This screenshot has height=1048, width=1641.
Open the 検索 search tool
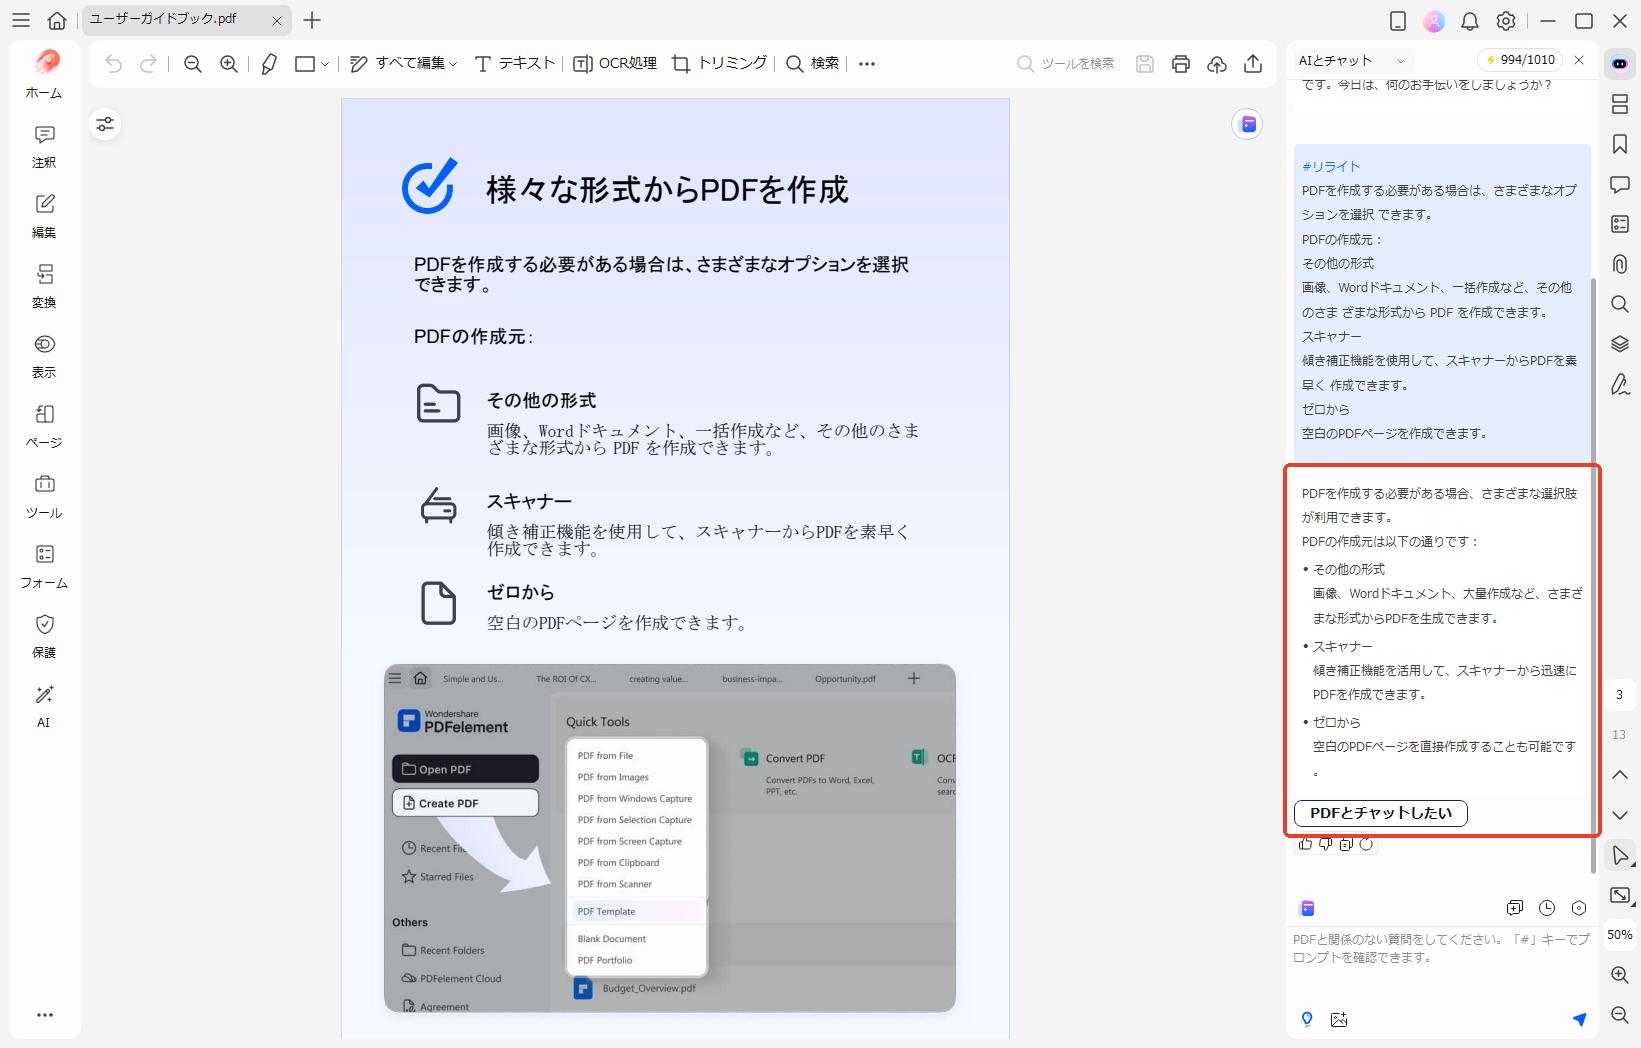(x=813, y=63)
